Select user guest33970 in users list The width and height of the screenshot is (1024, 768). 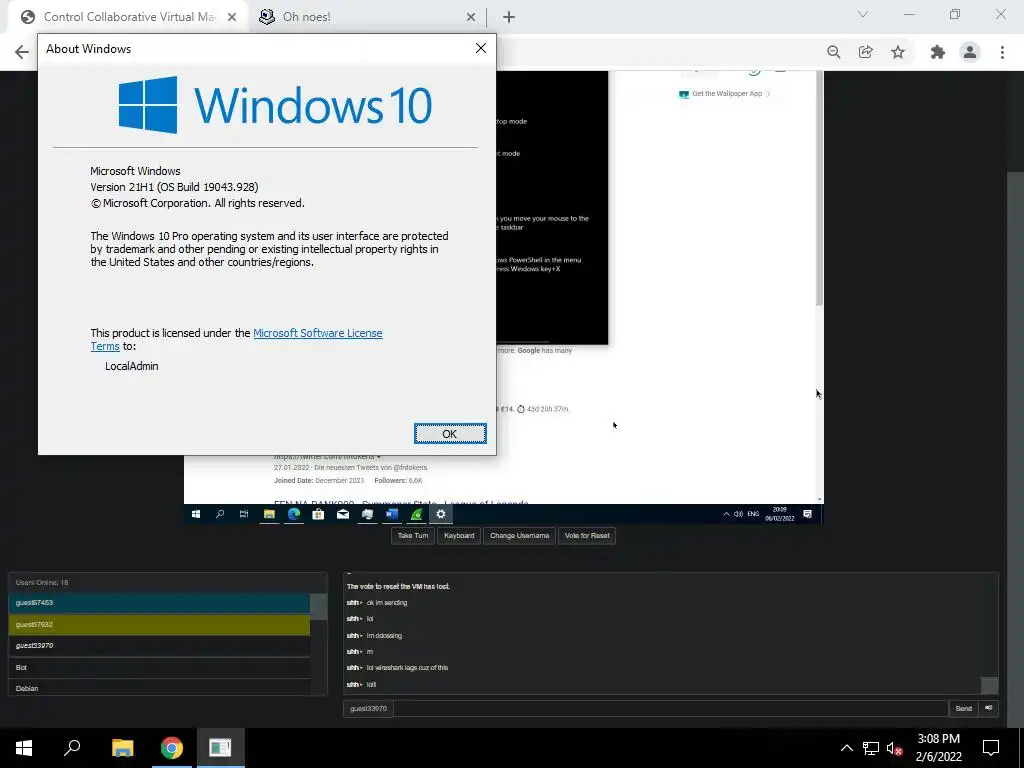(x=159, y=646)
